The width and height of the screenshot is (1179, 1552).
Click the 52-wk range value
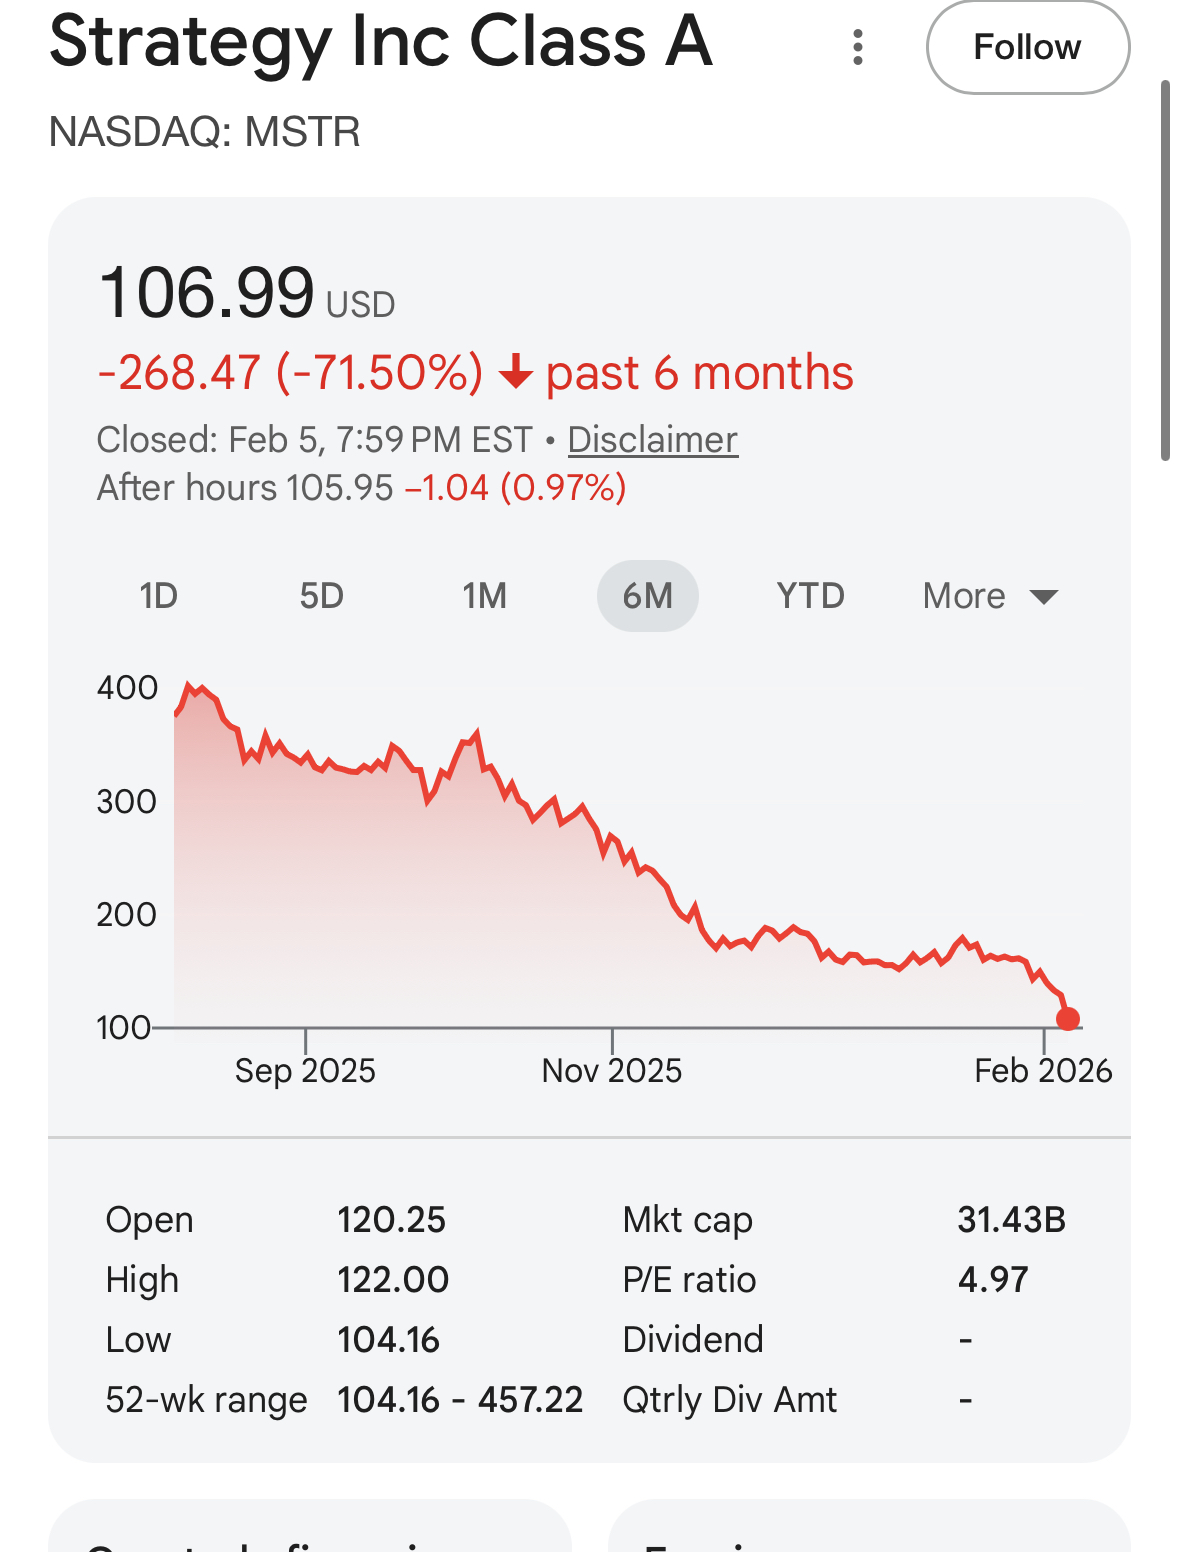click(x=459, y=1400)
